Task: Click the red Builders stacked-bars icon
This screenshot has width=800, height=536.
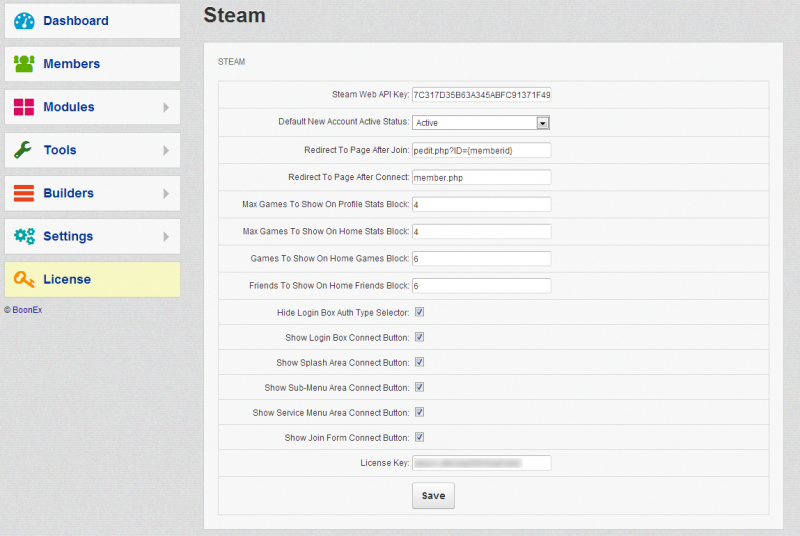Action: point(24,193)
